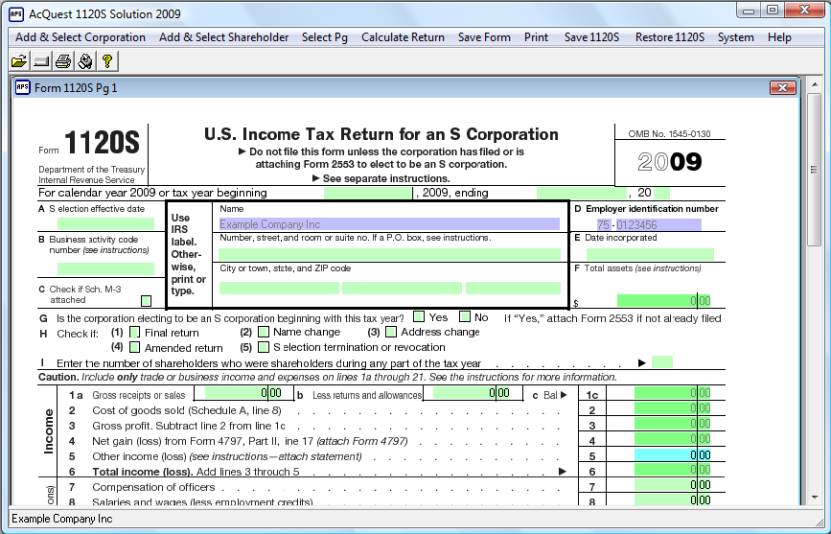The height and width of the screenshot is (534, 831).
Task: Check the Name change box
Action: (263, 332)
